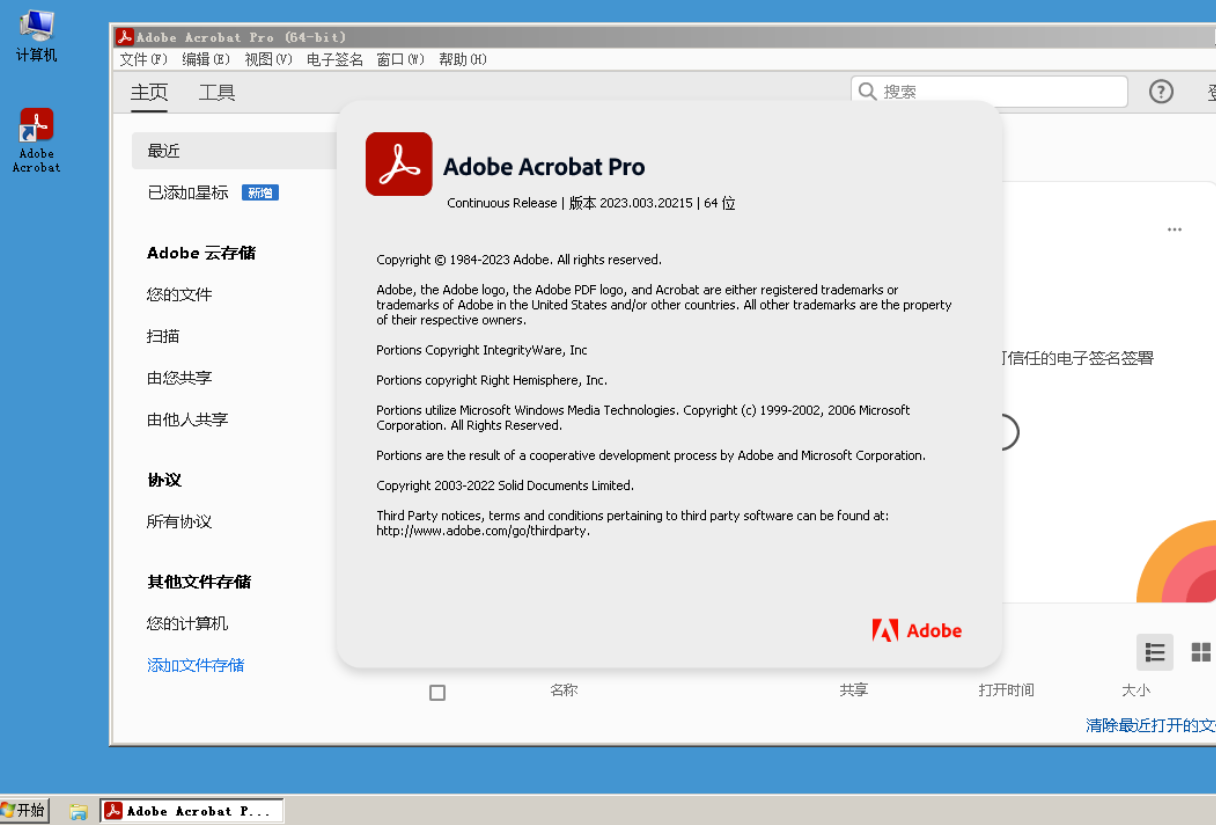Switch to list view layout icon
The image size is (1216, 825).
tap(1155, 652)
